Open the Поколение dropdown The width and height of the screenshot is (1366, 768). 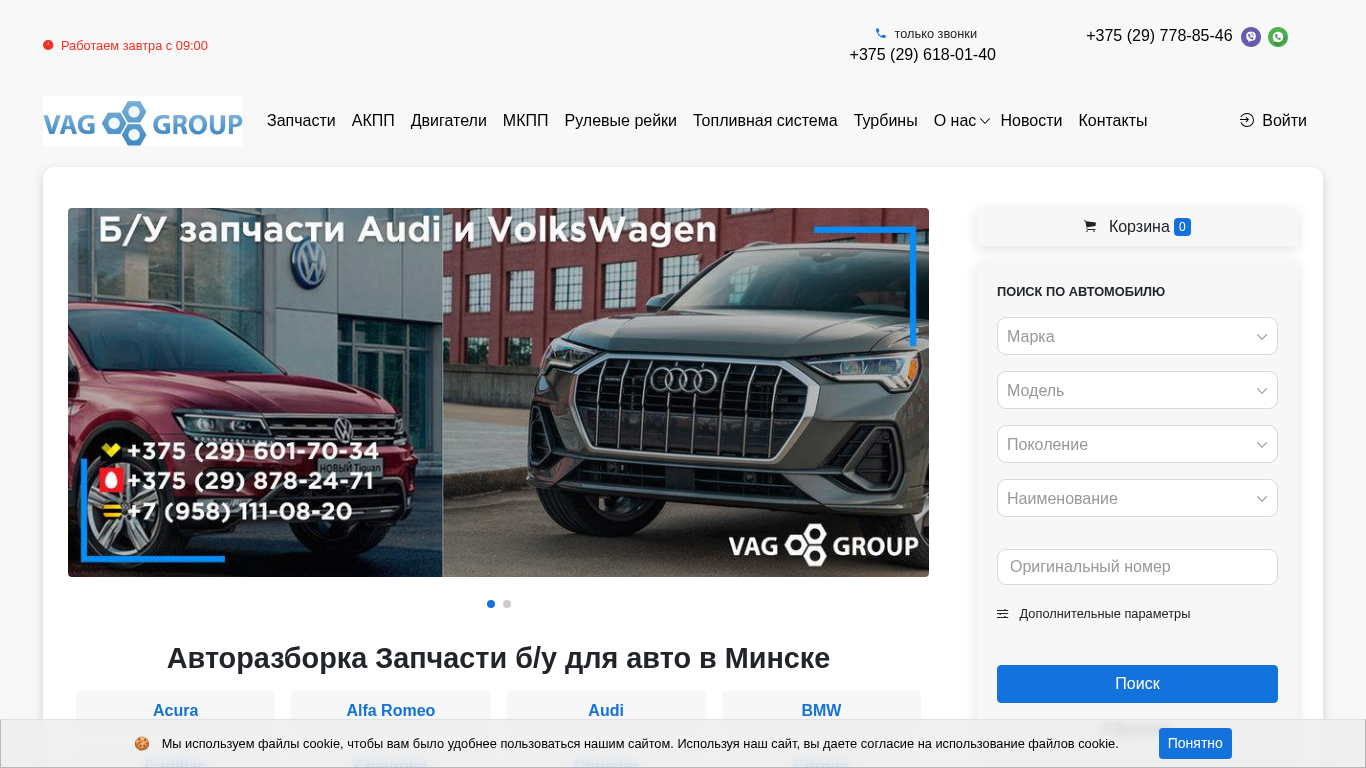pos(1137,444)
